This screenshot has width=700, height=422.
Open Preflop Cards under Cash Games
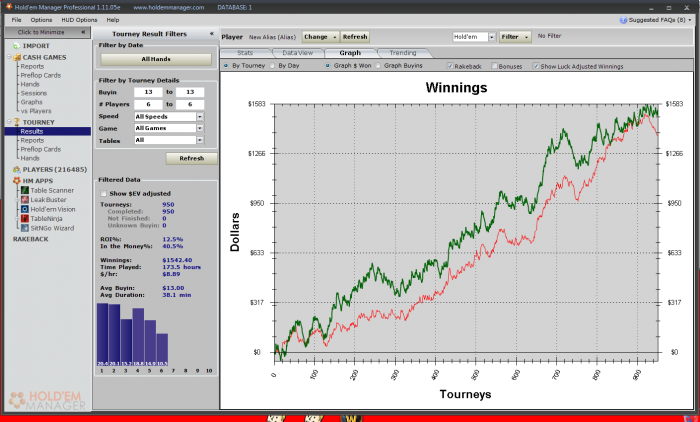pyautogui.click(x=41, y=75)
